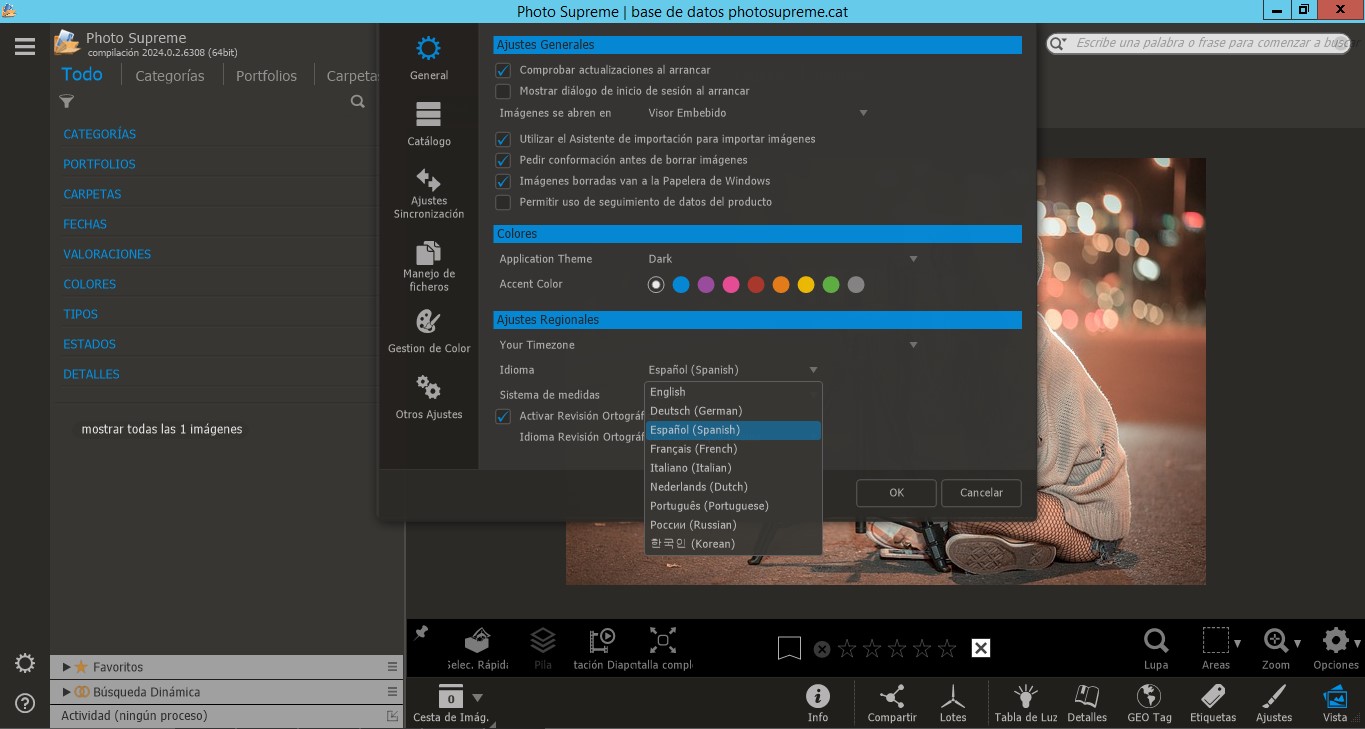Open Gestion de Color settings

(x=429, y=332)
